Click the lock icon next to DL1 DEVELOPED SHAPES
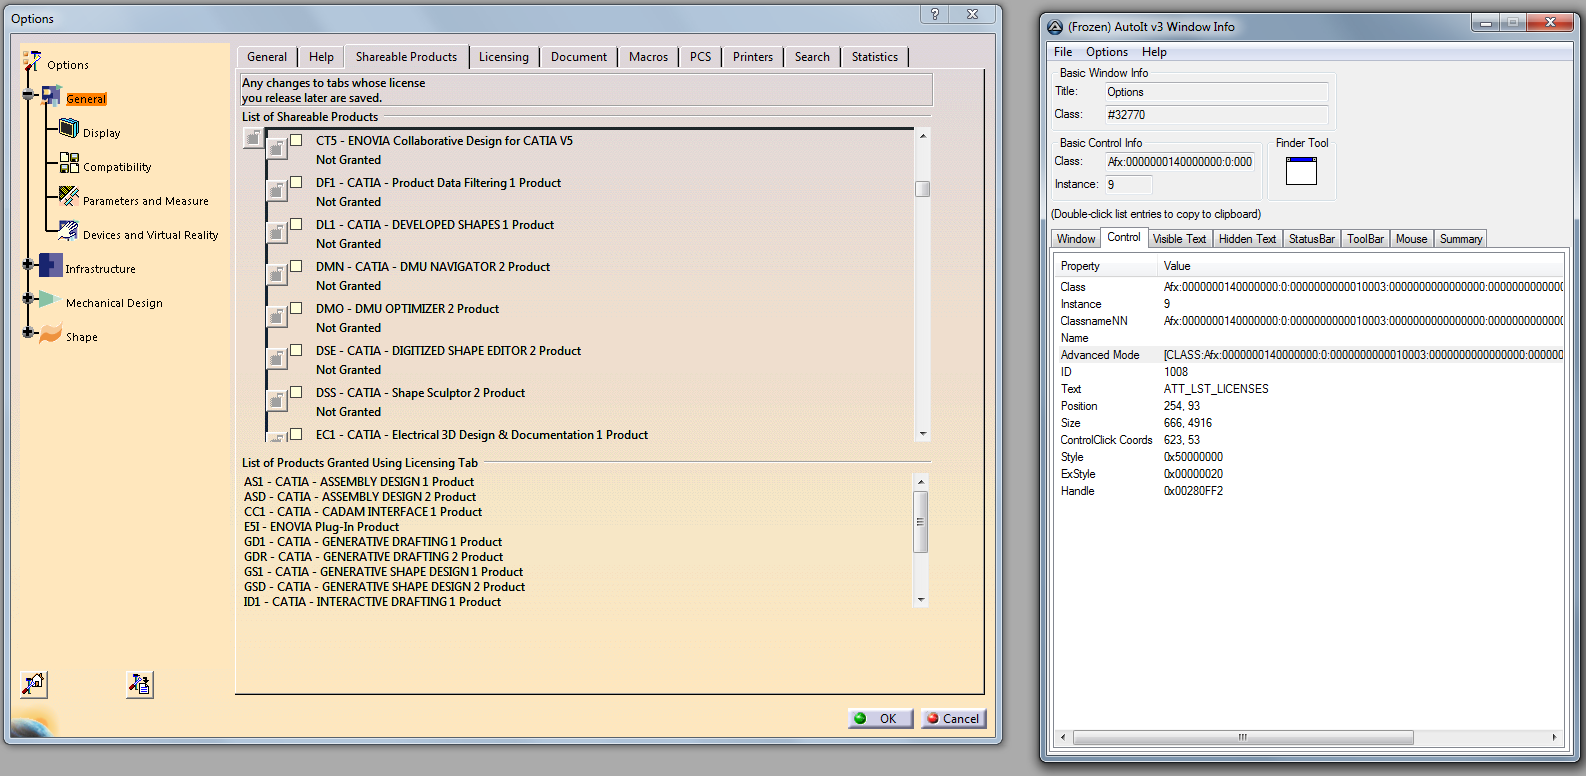This screenshot has height=776, width=1586. [x=277, y=232]
